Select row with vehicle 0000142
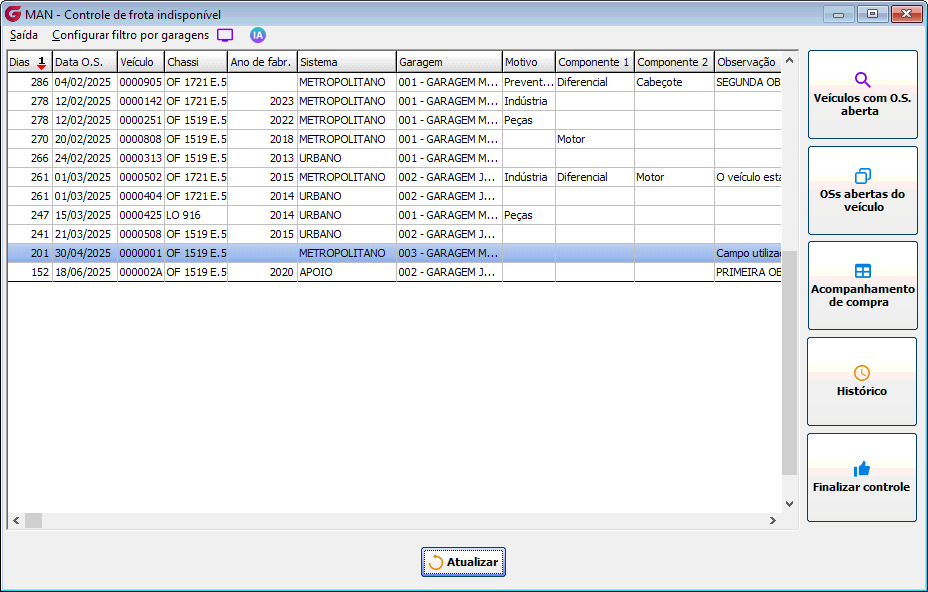The image size is (928, 592). (x=394, y=101)
